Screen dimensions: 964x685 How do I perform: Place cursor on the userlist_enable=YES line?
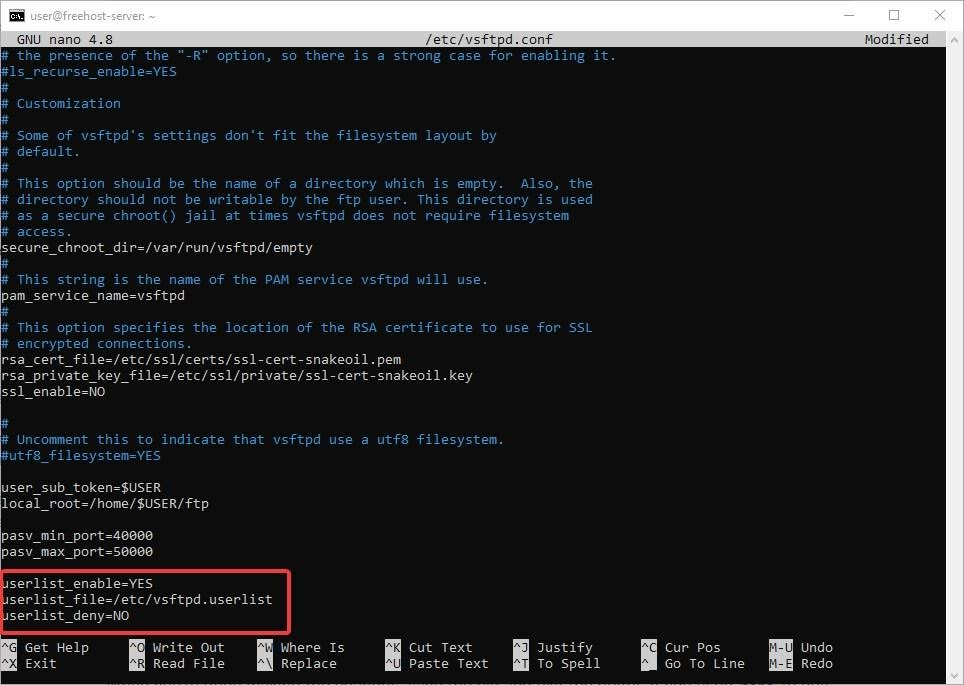(77, 583)
